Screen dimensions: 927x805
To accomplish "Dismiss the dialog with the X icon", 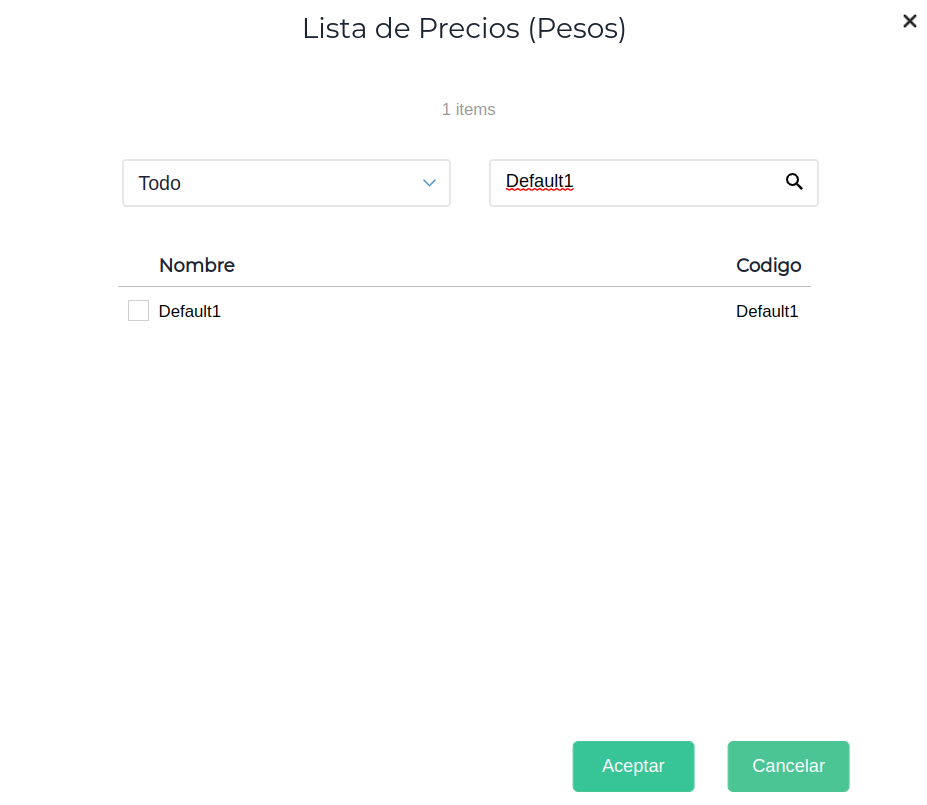I will pyautogui.click(x=909, y=21).
